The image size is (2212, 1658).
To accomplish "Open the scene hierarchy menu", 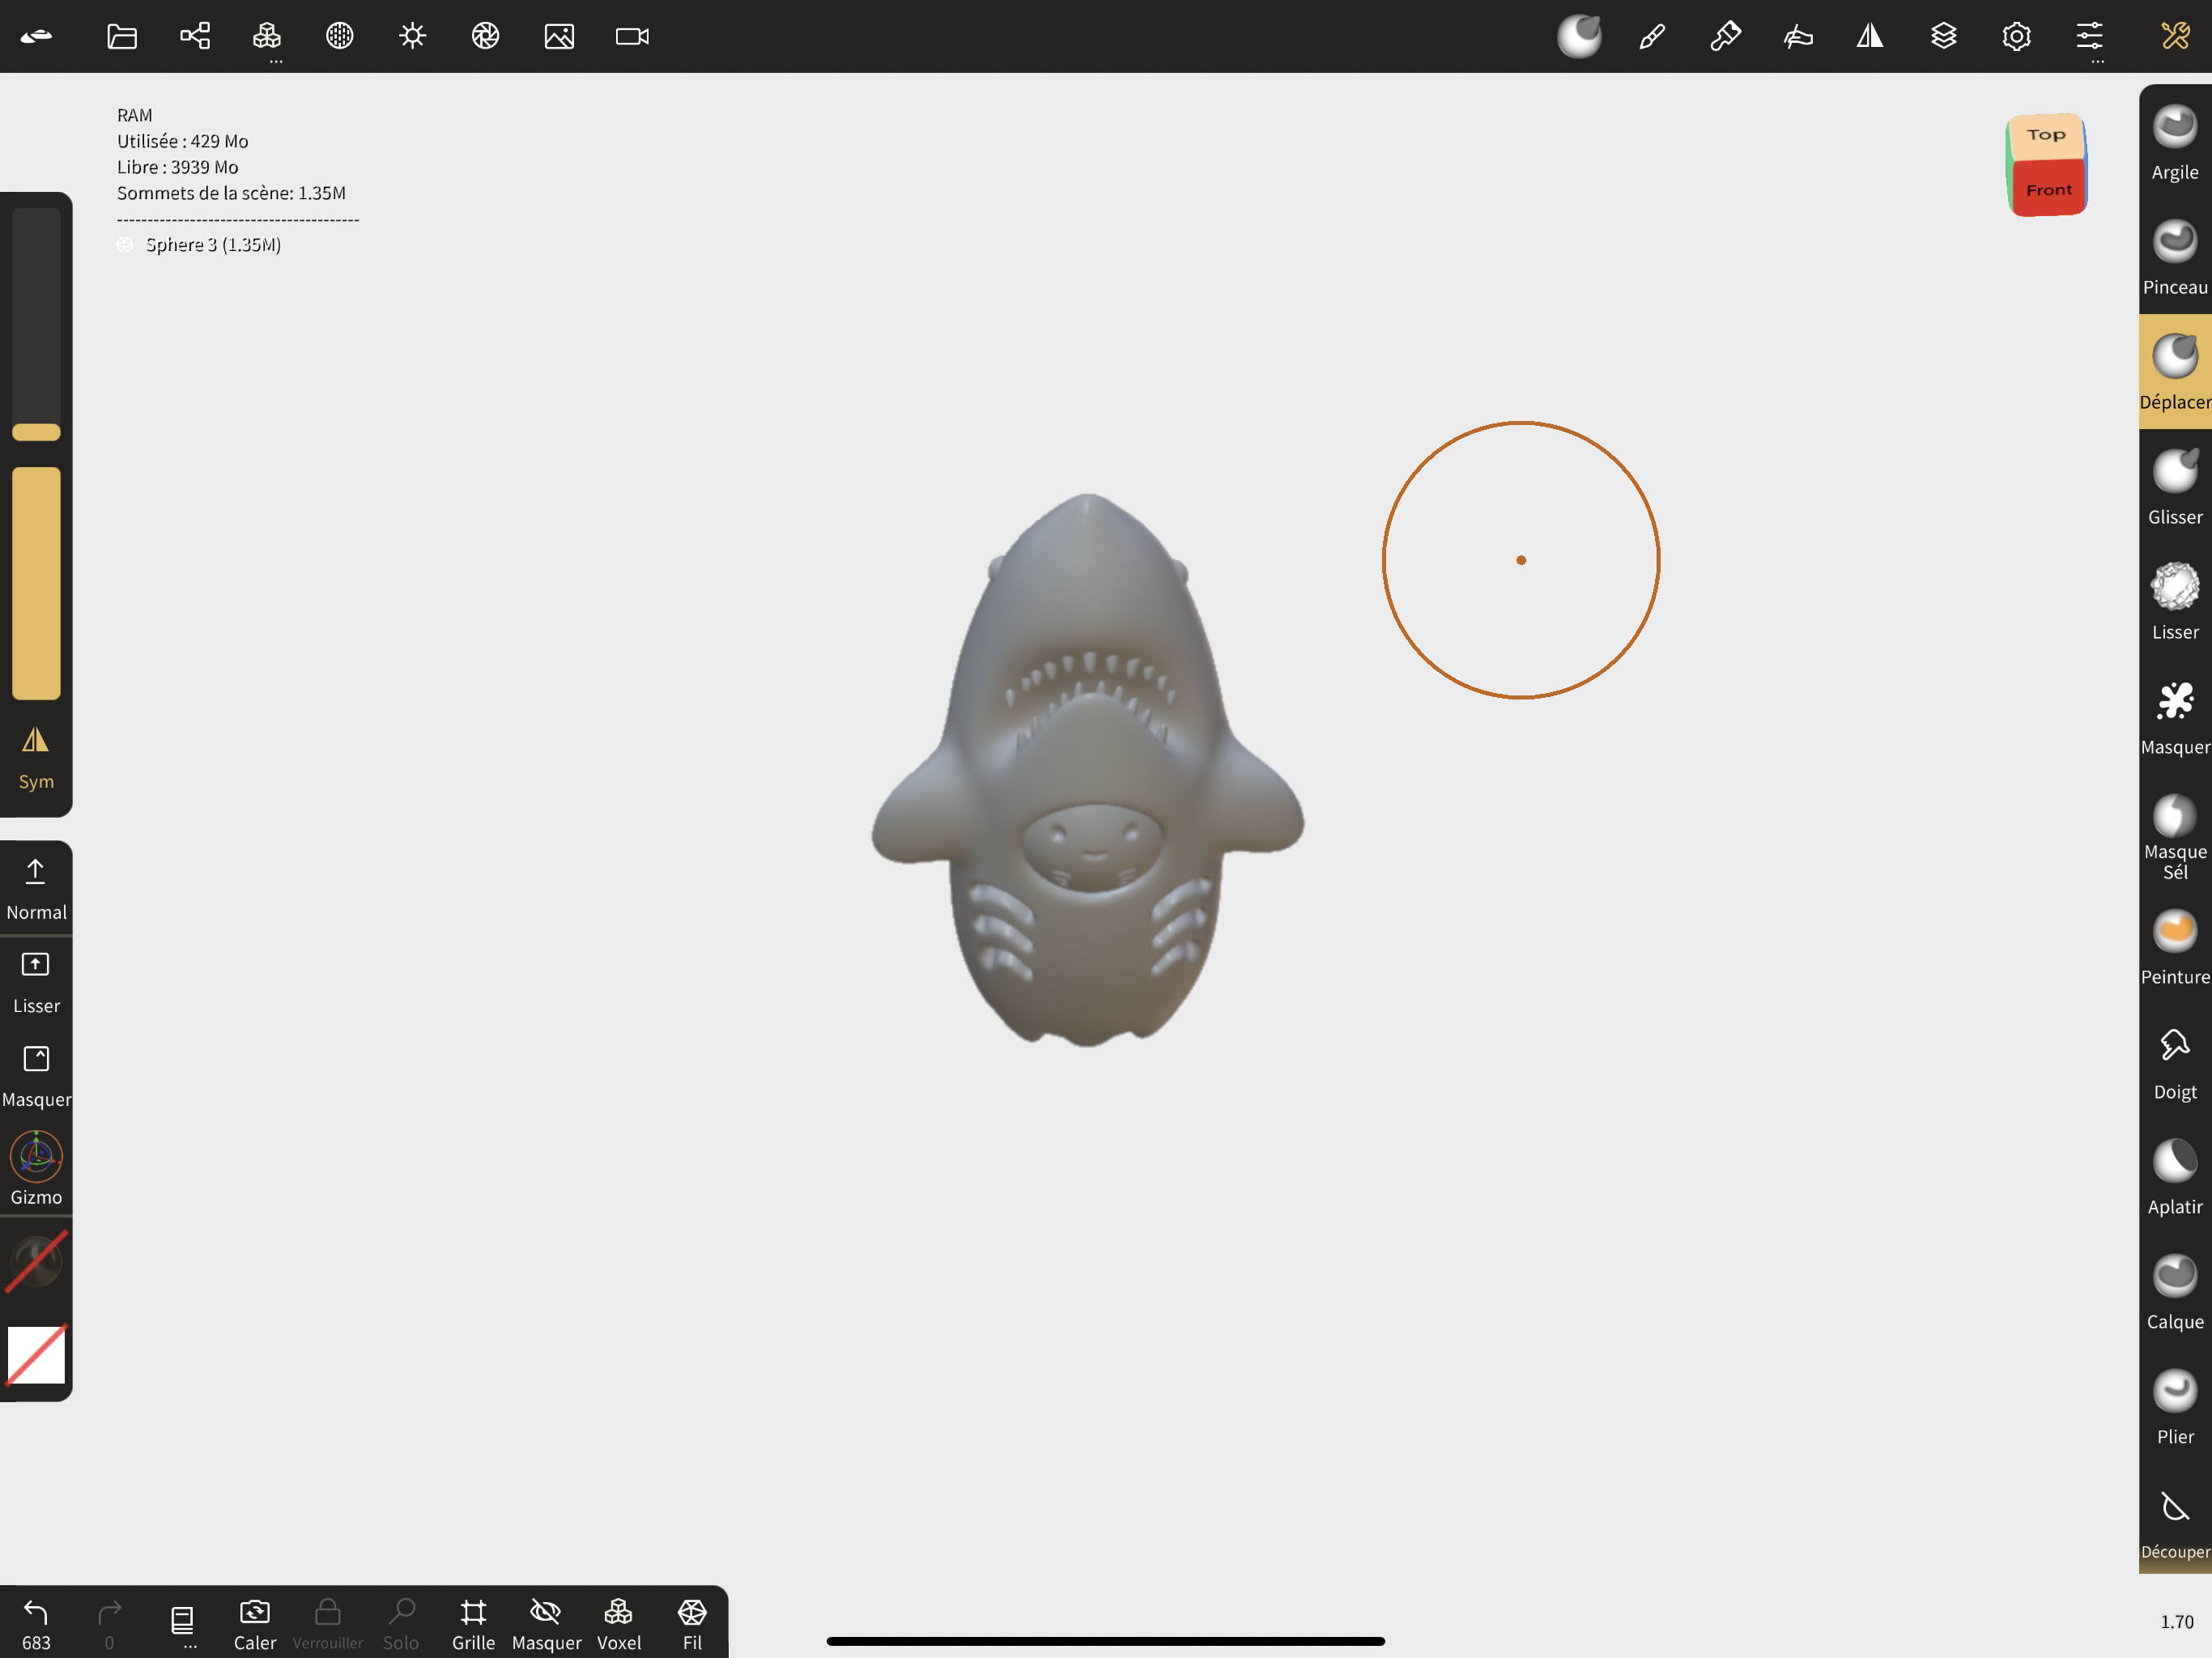I will (195, 36).
